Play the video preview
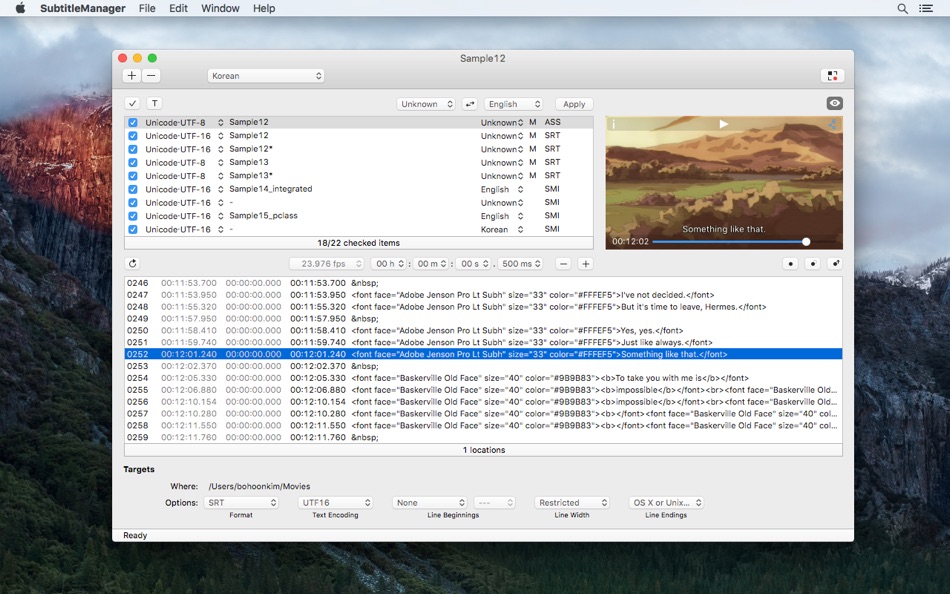Image resolution: width=950 pixels, height=594 pixels. (x=723, y=124)
